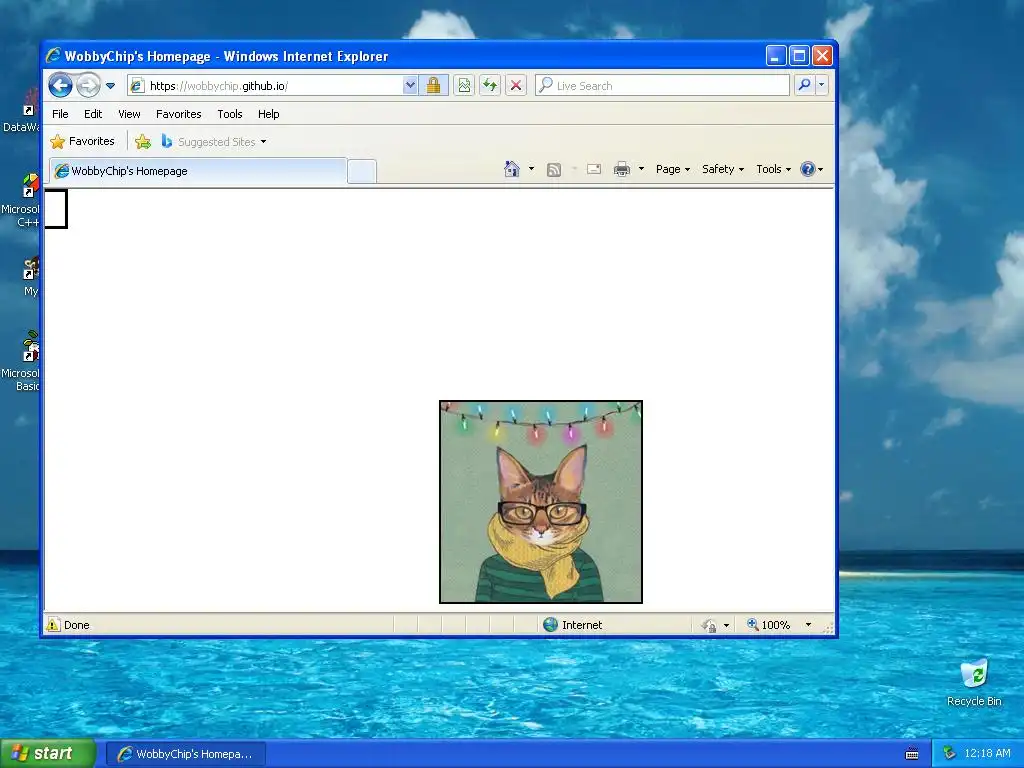Click the security lock icon
The height and width of the screenshot is (768, 1024).
(x=433, y=86)
